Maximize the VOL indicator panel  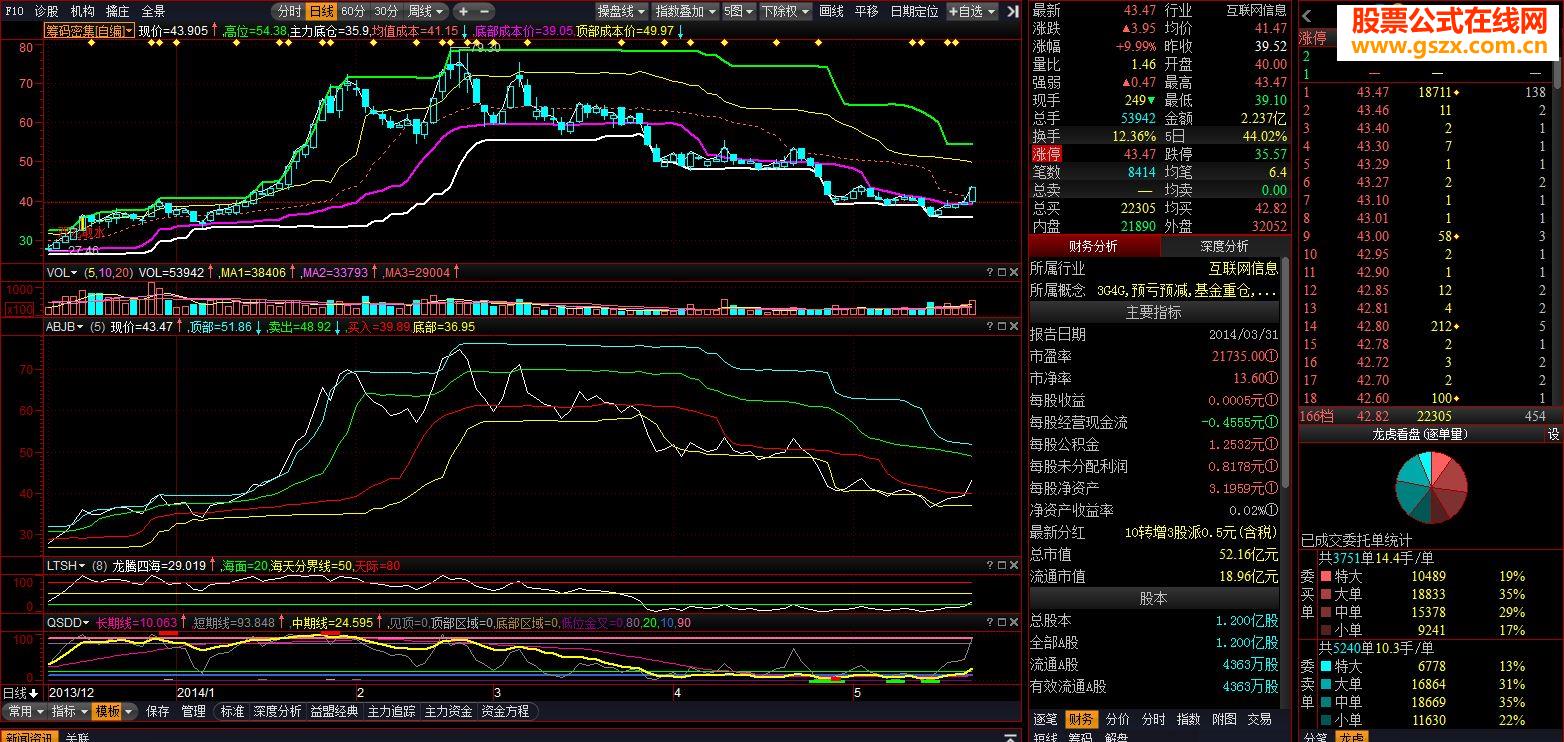1003,272
